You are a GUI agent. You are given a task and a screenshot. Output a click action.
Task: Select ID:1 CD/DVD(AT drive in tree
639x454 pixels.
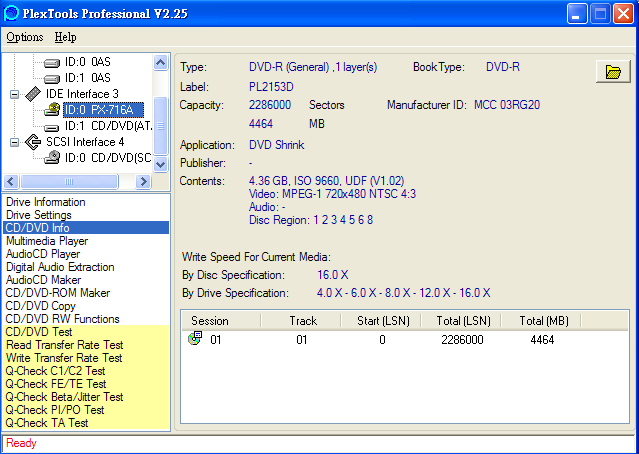pyautogui.click(x=108, y=126)
